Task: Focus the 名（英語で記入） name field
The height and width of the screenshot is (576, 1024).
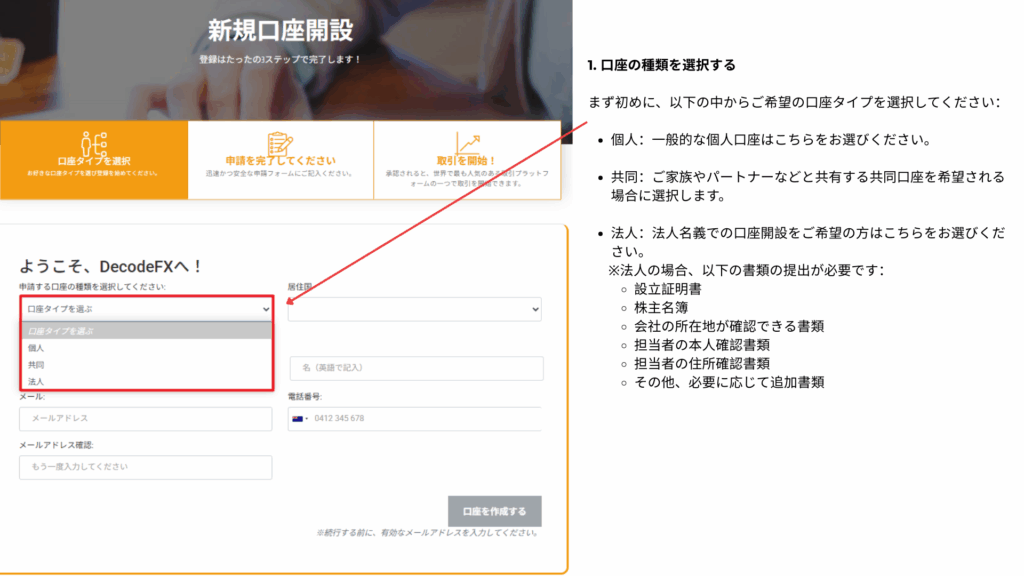Action: (x=415, y=369)
